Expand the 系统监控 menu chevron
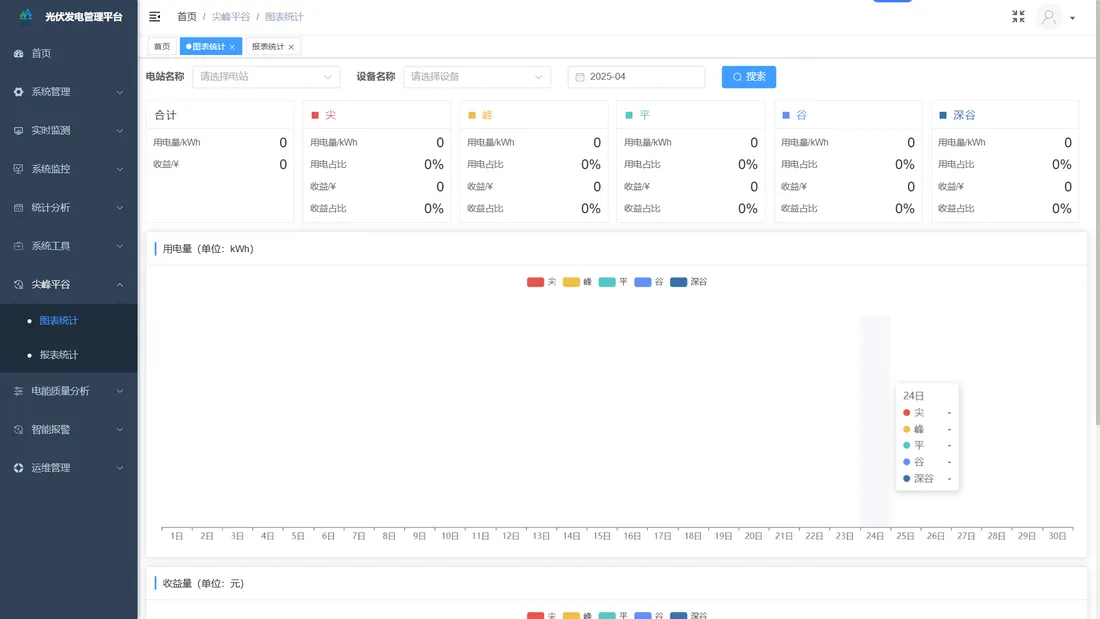The height and width of the screenshot is (619, 1100). click(120, 169)
